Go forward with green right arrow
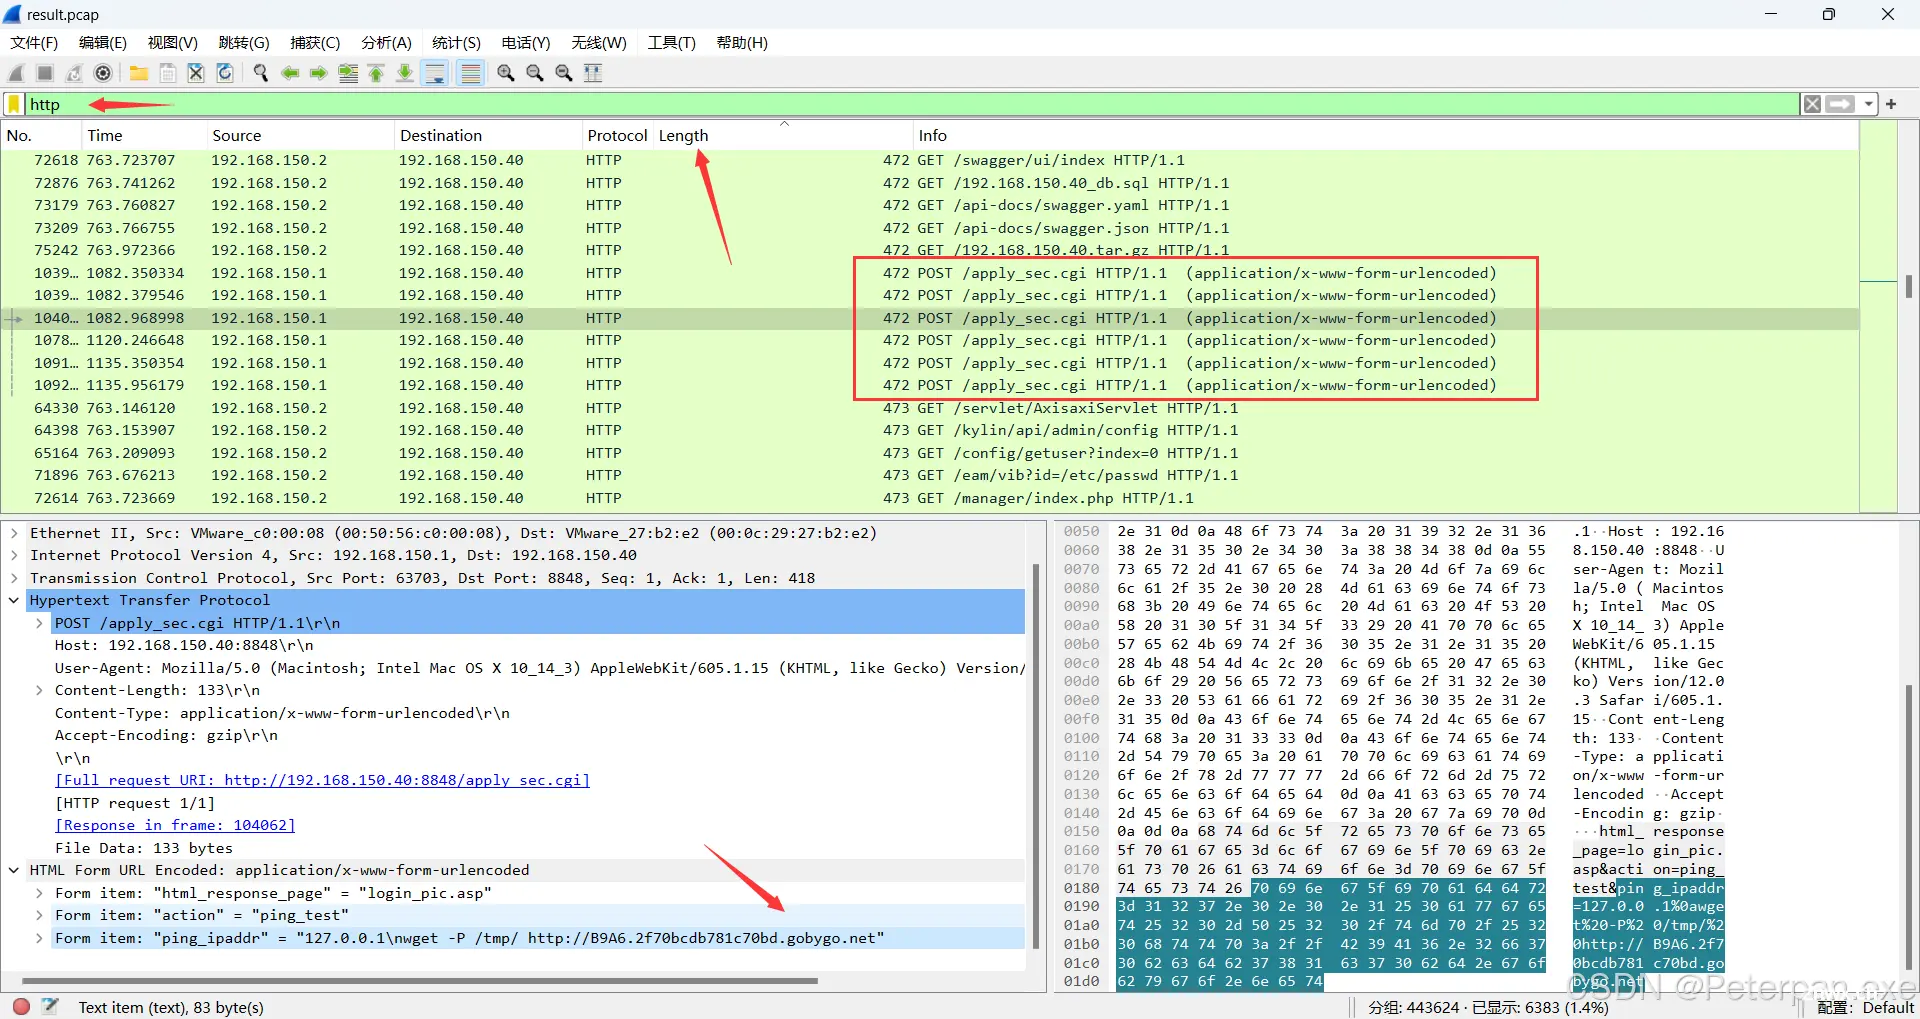This screenshot has width=1920, height=1019. click(x=318, y=73)
